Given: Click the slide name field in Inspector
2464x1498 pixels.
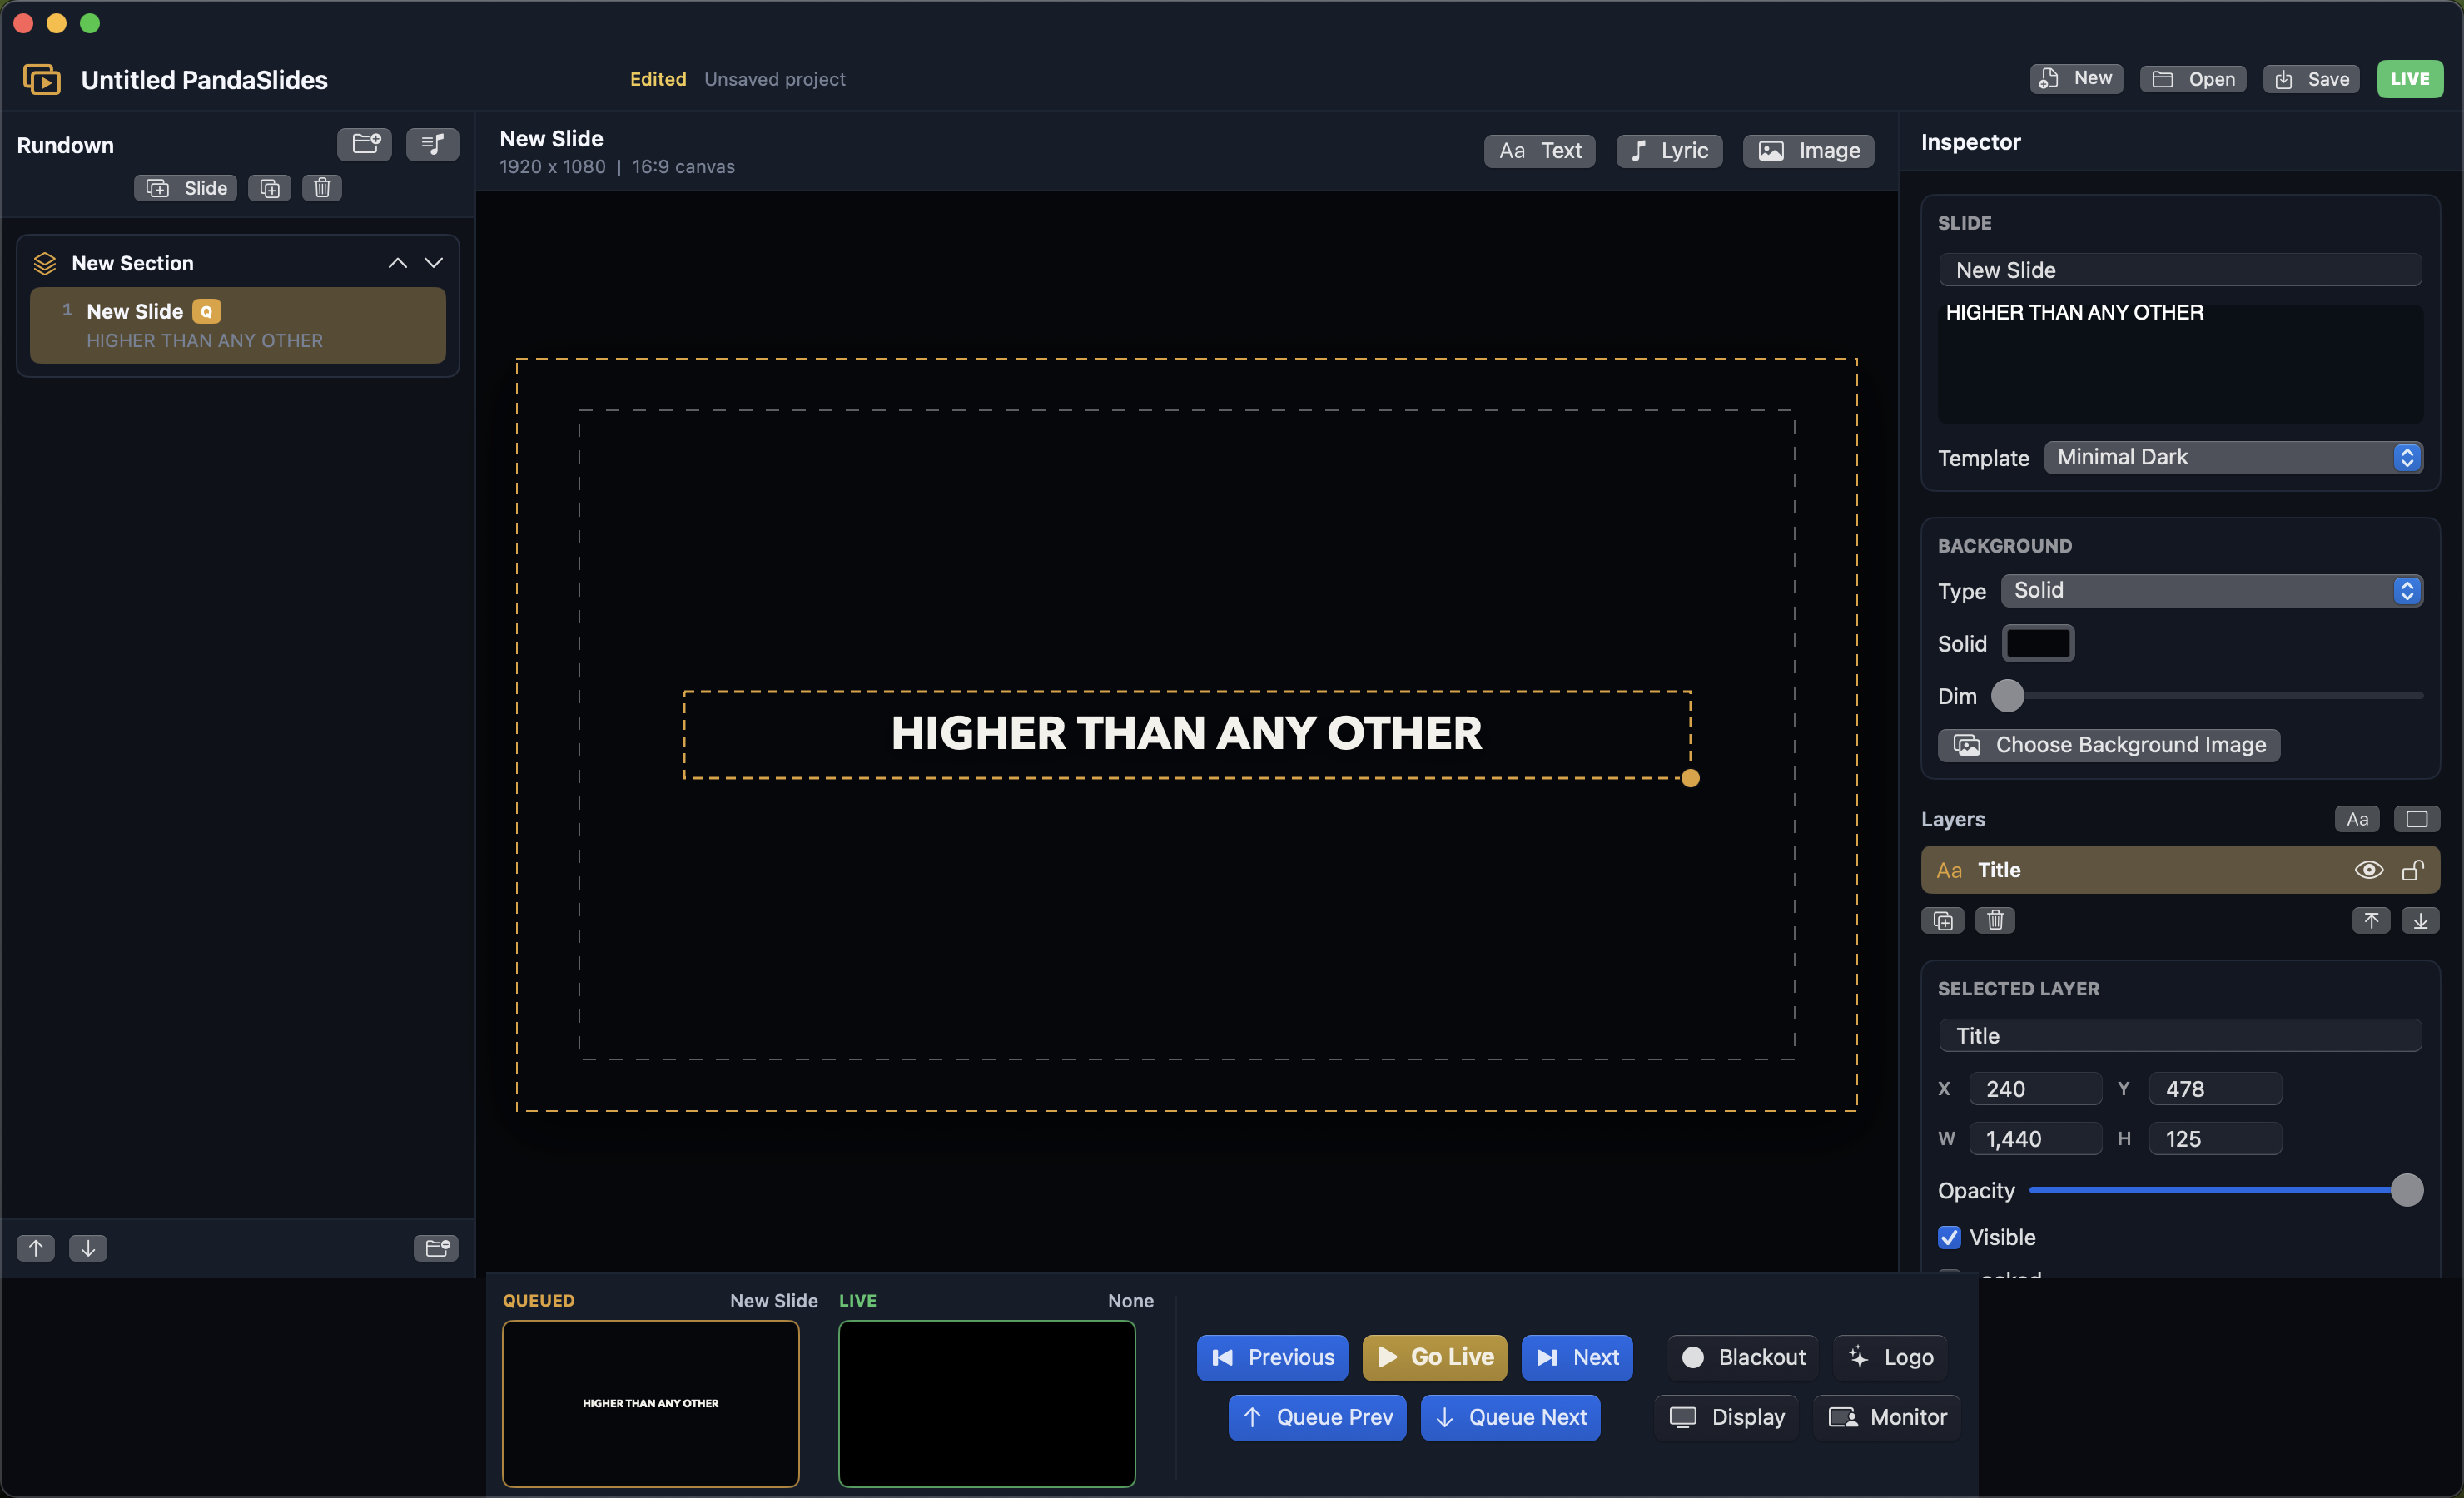Looking at the screenshot, I should click(2180, 270).
